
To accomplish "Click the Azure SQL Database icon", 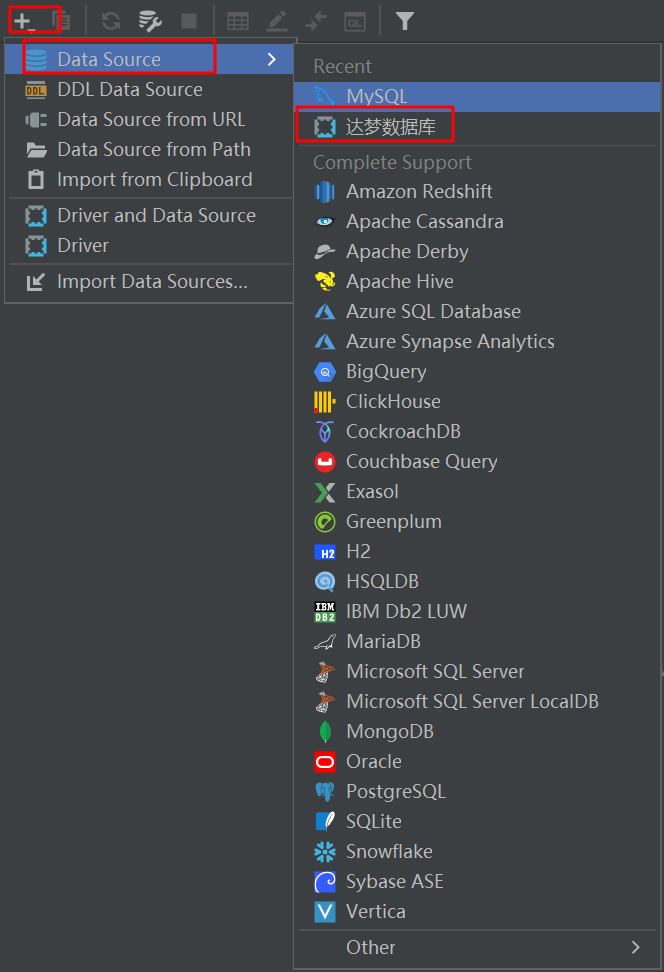I will pos(325,311).
